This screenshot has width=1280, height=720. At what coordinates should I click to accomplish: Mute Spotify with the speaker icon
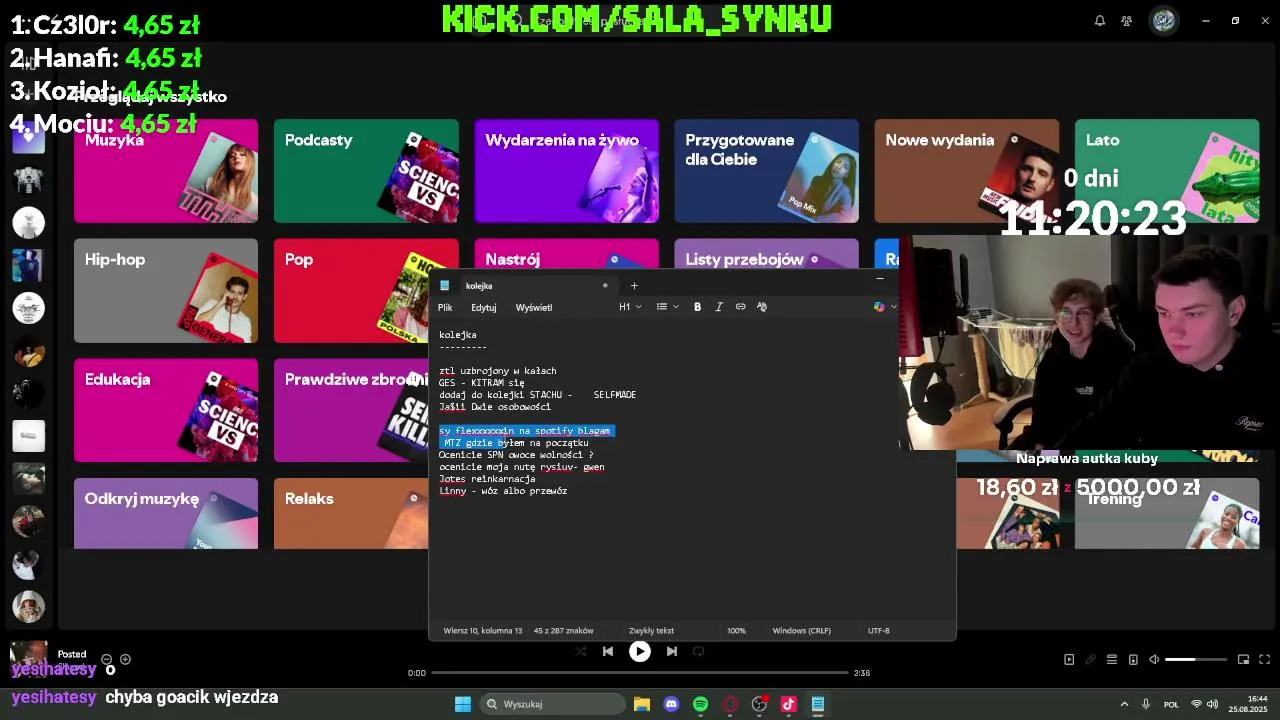(x=1154, y=660)
